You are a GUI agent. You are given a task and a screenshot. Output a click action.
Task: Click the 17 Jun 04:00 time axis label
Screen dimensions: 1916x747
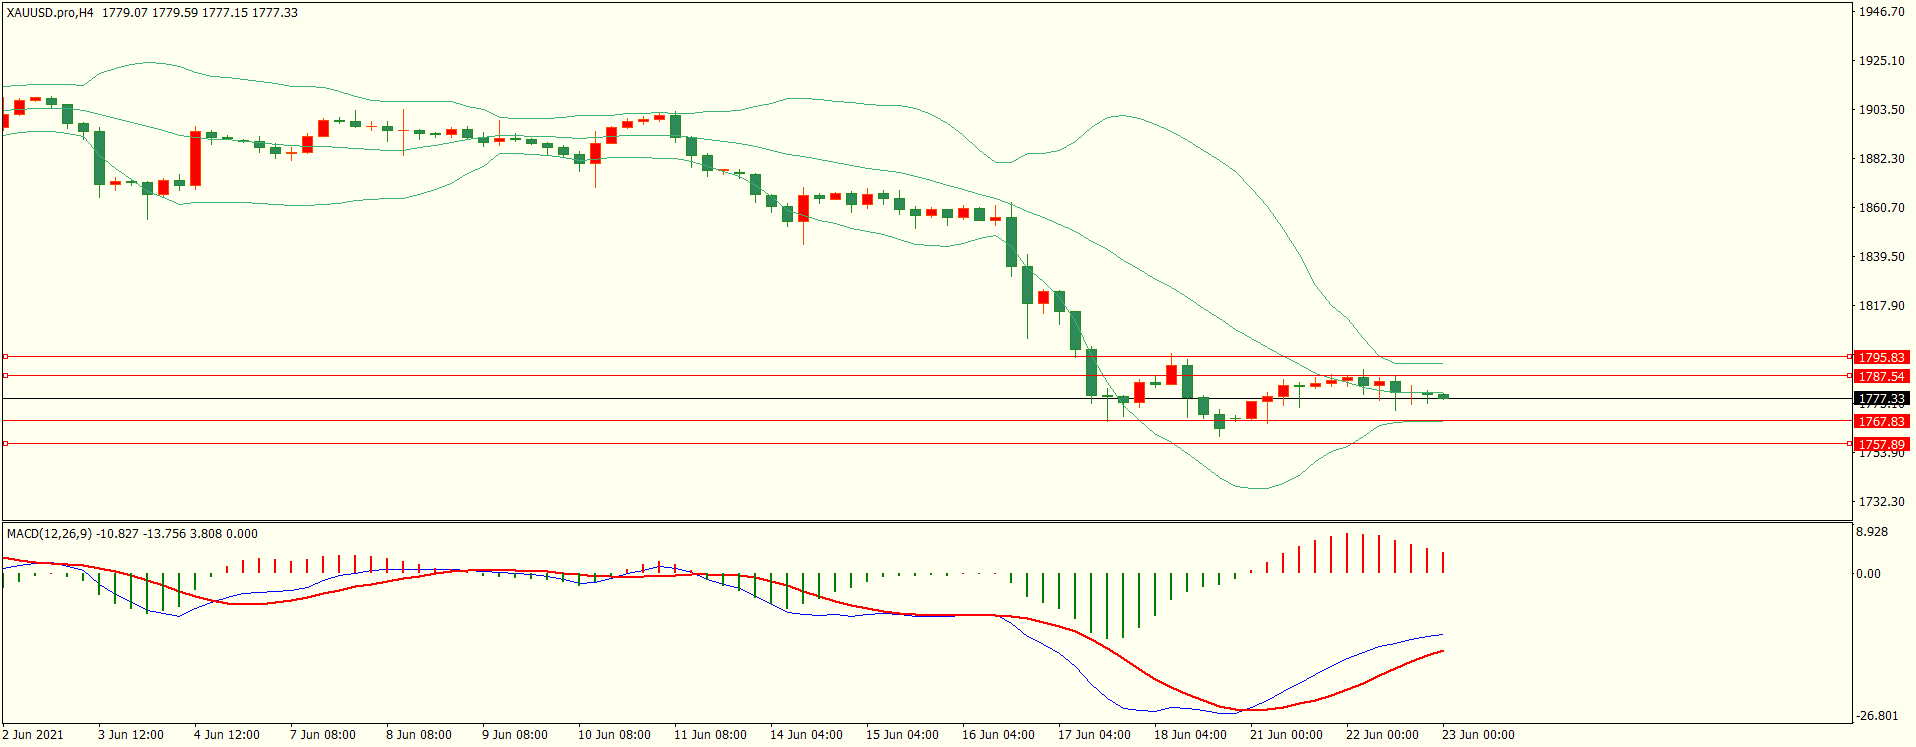coord(1094,735)
